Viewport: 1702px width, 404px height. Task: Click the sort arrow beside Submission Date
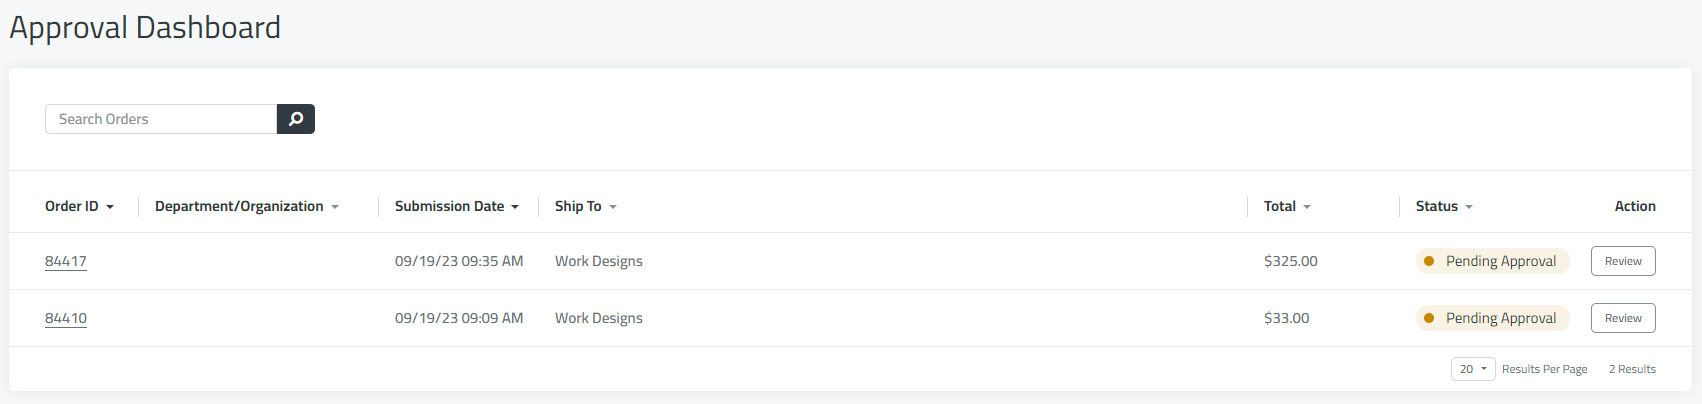515,207
